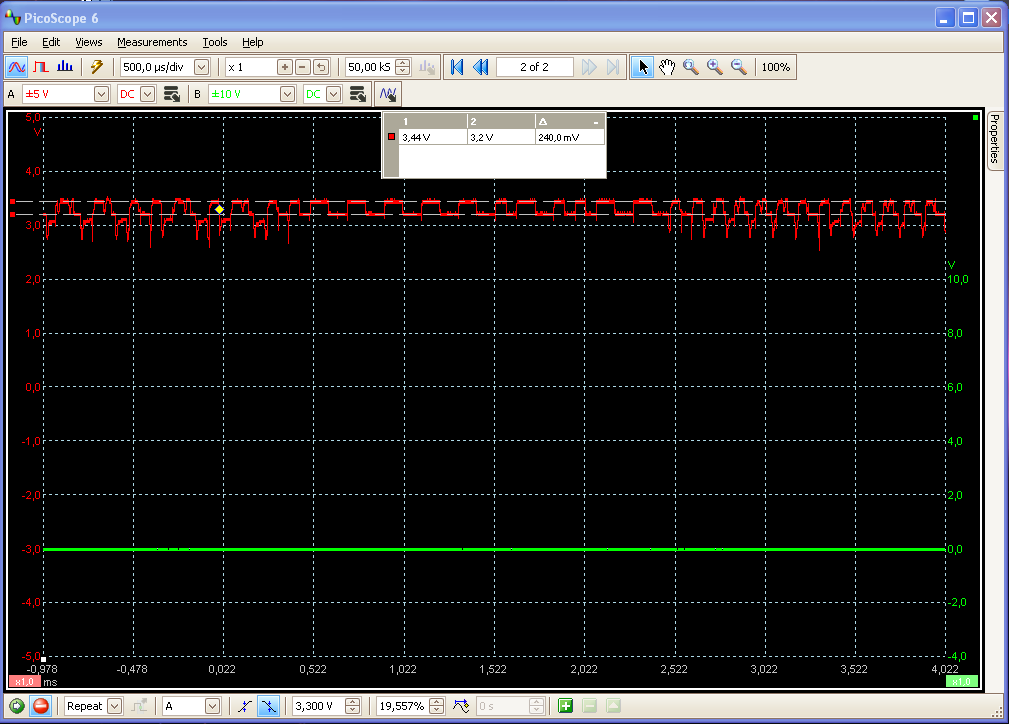Toggle falling edge trigger
This screenshot has height=724, width=1009.
[268, 706]
